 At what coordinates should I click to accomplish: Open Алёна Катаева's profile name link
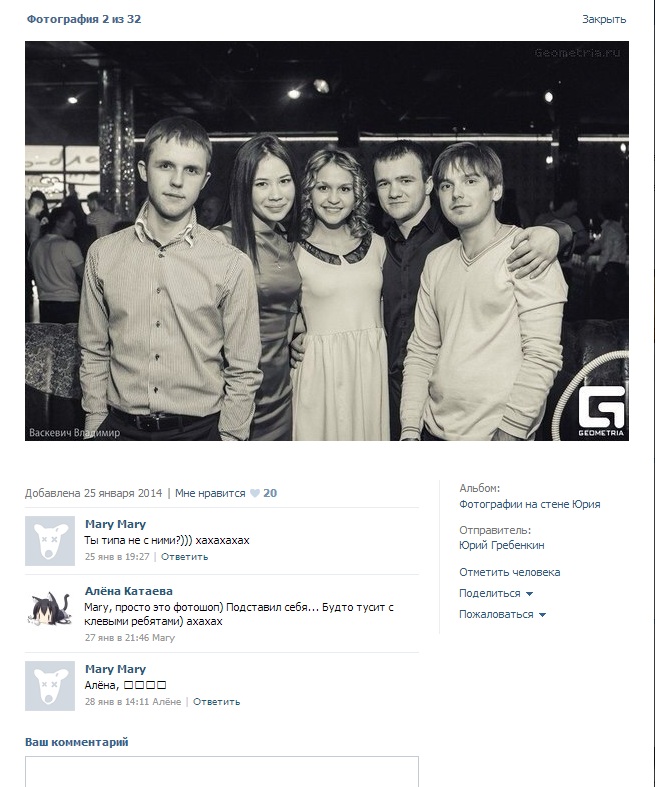(x=128, y=591)
